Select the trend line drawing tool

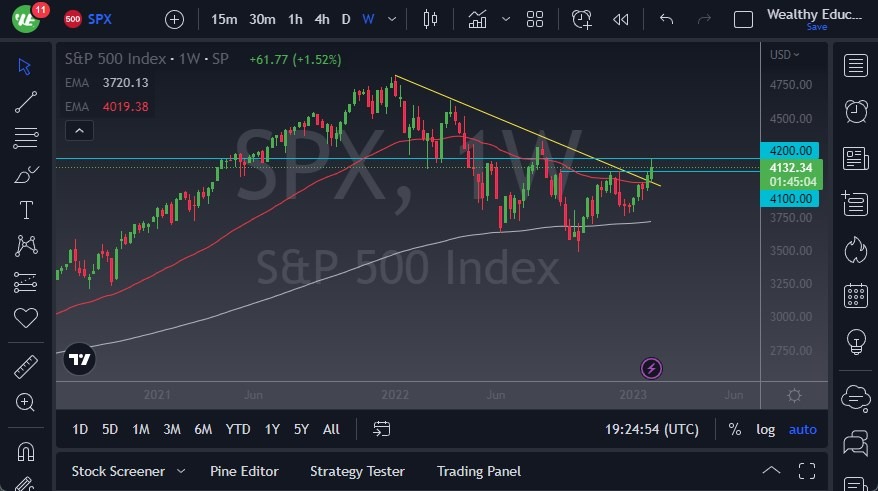click(x=26, y=101)
